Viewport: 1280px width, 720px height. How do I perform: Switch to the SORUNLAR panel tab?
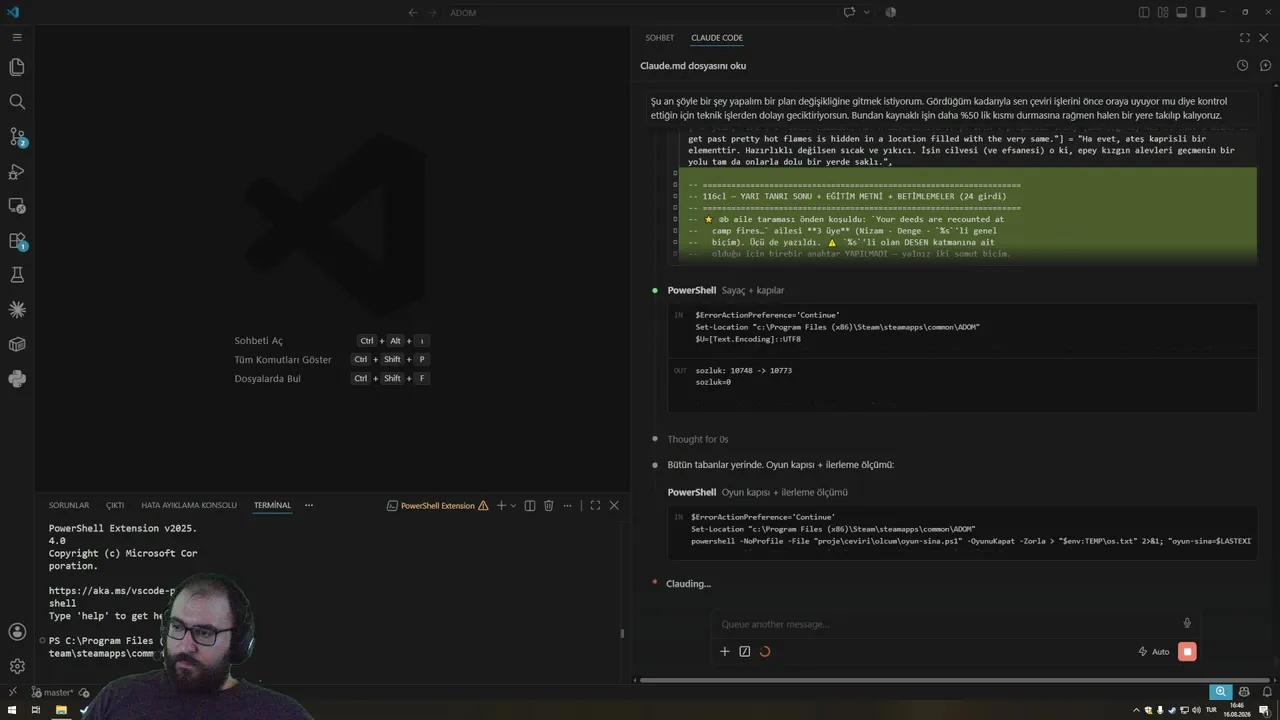(69, 506)
